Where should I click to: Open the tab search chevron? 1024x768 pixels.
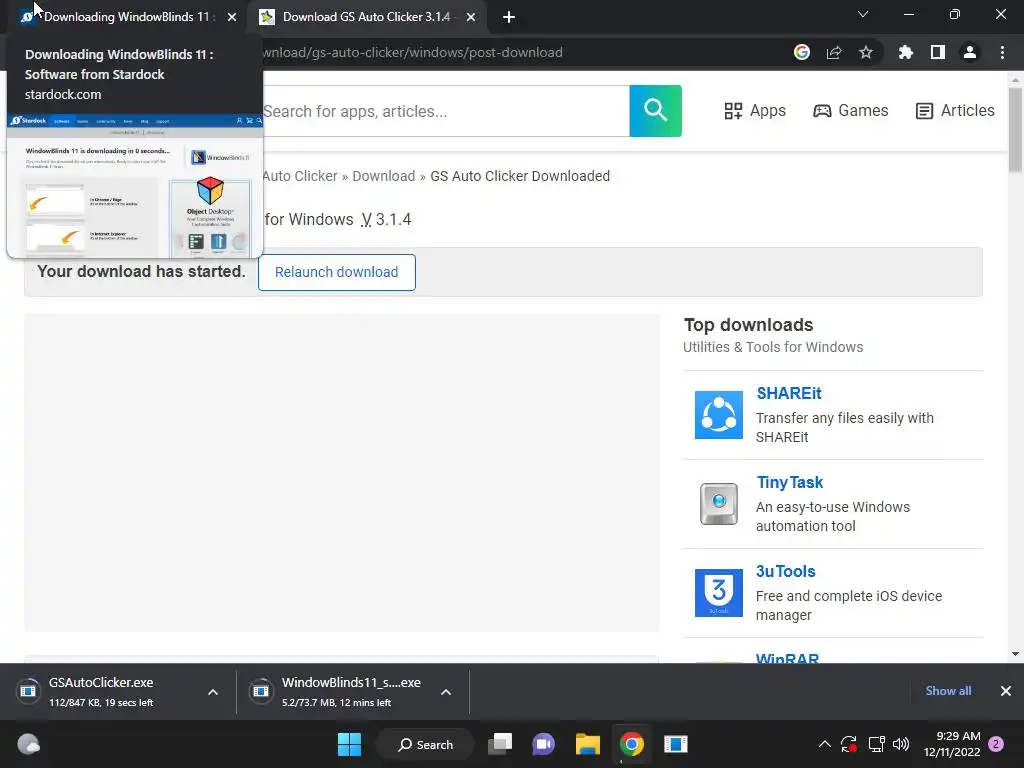(x=863, y=14)
